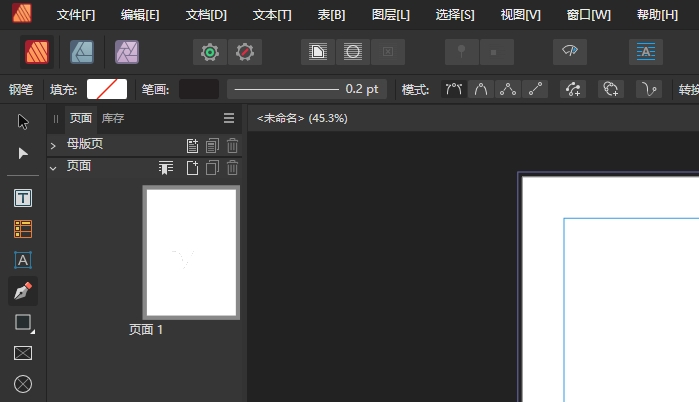Image resolution: width=699 pixels, height=402 pixels.
Task: Select Line mode icon
Action: pos(535,90)
